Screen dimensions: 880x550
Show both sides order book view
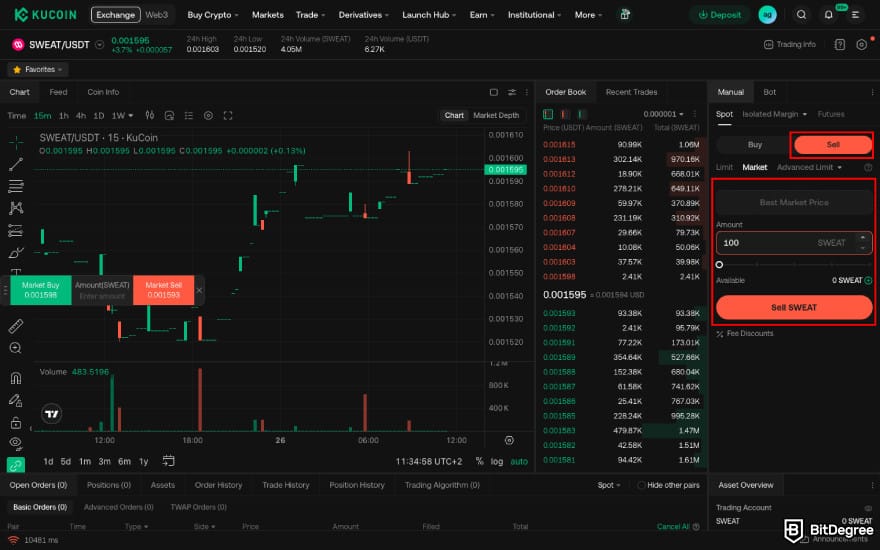(x=548, y=114)
